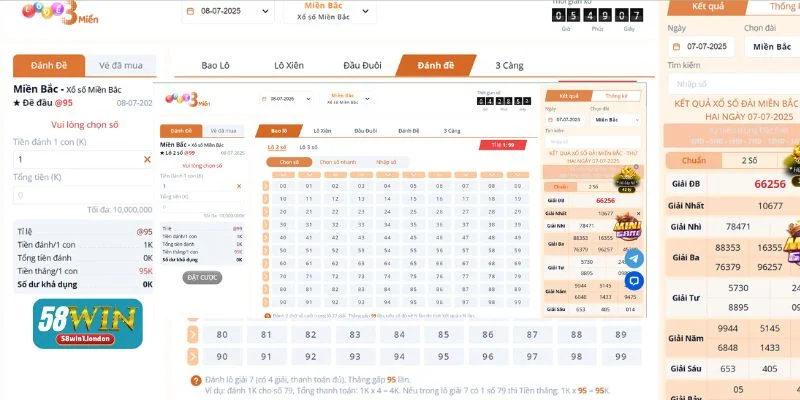Open the Lô Xiên tab on main page
The height and width of the screenshot is (400, 800).
(289, 65)
